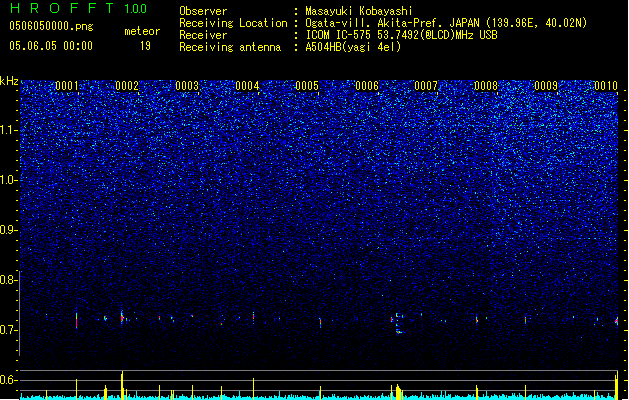Click the Observer label
This screenshot has height=400, width=629.
click(x=203, y=11)
